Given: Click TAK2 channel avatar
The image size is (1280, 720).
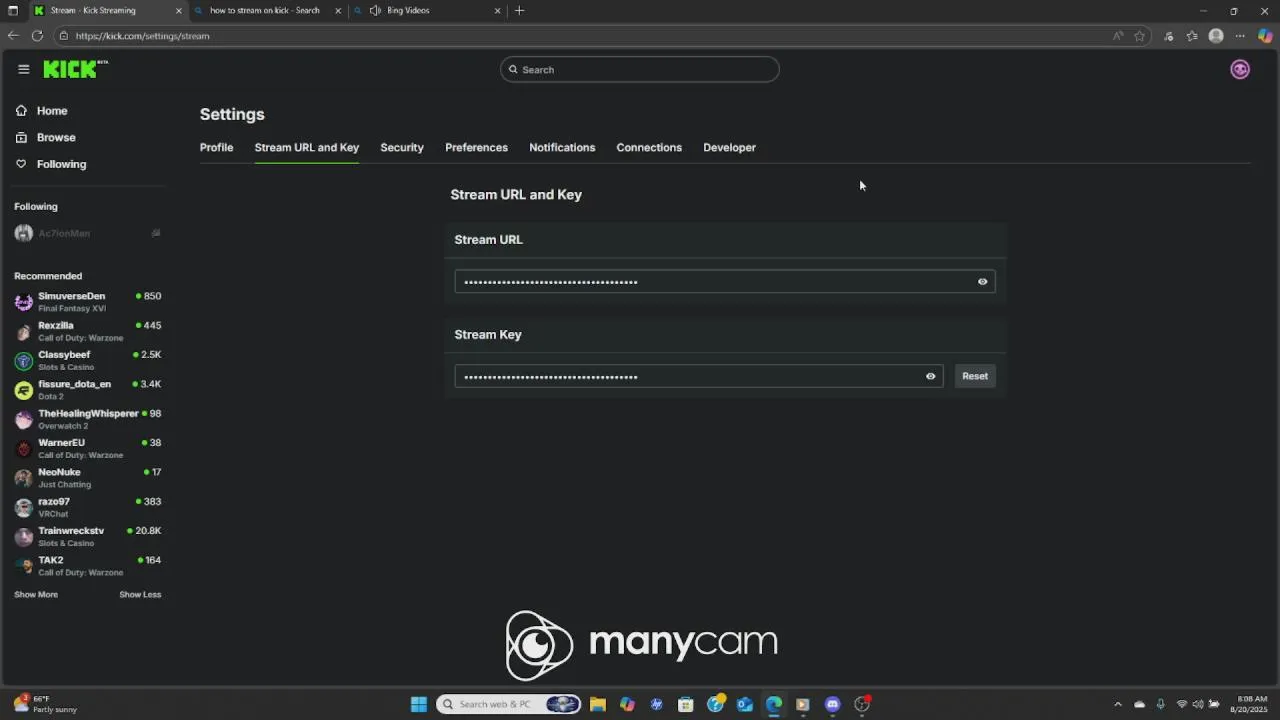Looking at the screenshot, I should click(24, 566).
